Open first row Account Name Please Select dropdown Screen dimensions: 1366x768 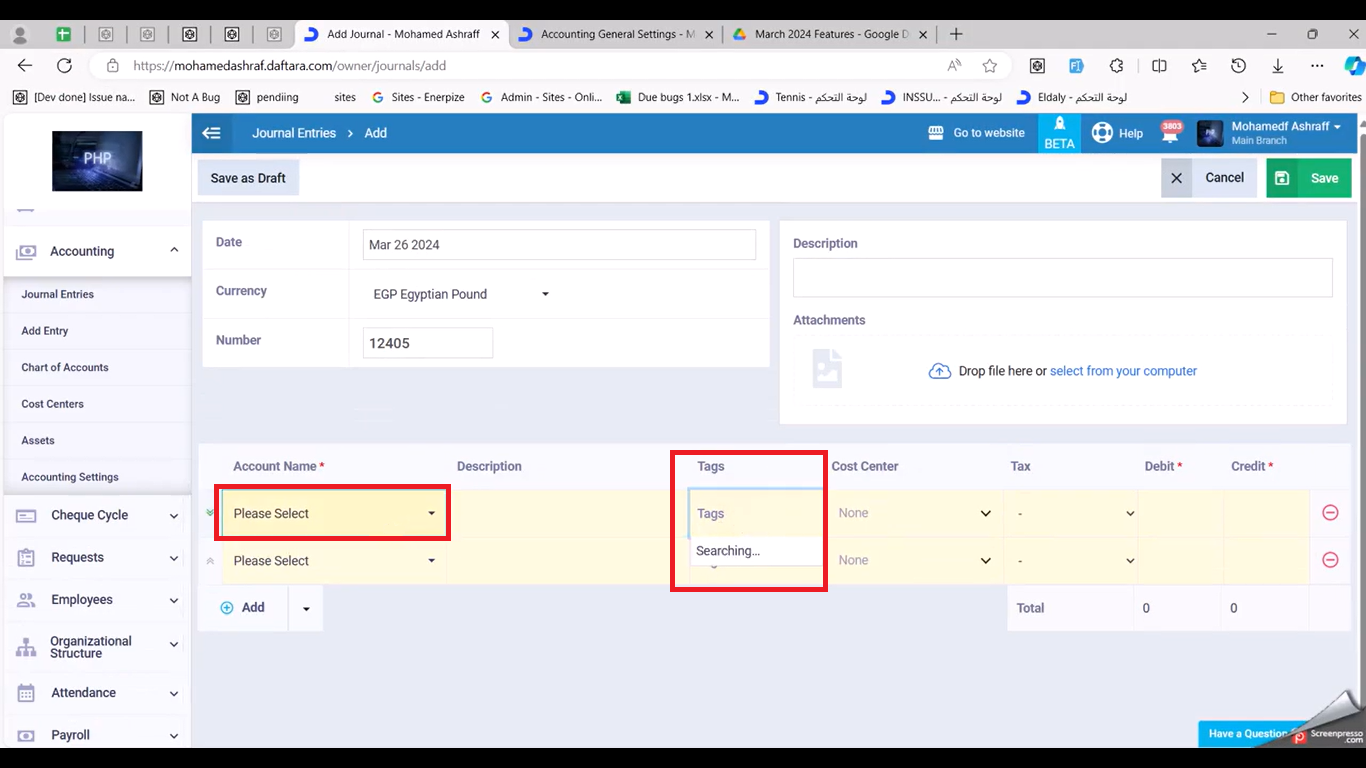[333, 514]
